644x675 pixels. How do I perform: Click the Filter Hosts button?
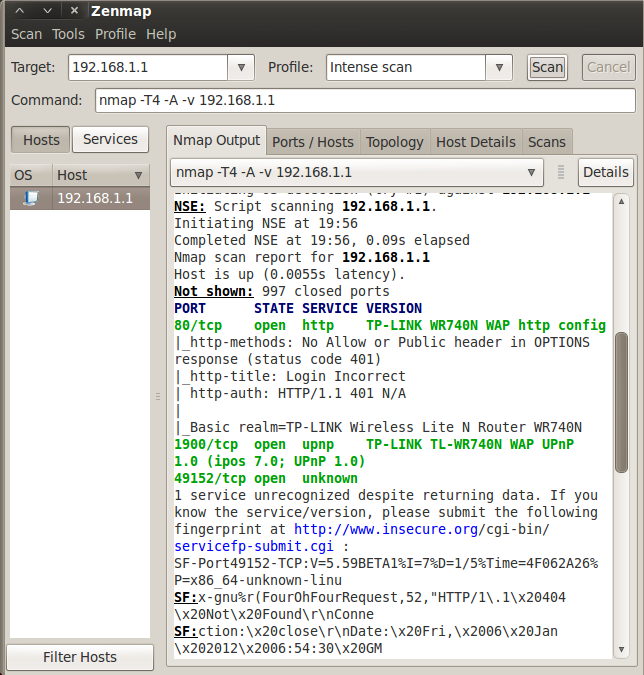(80, 657)
